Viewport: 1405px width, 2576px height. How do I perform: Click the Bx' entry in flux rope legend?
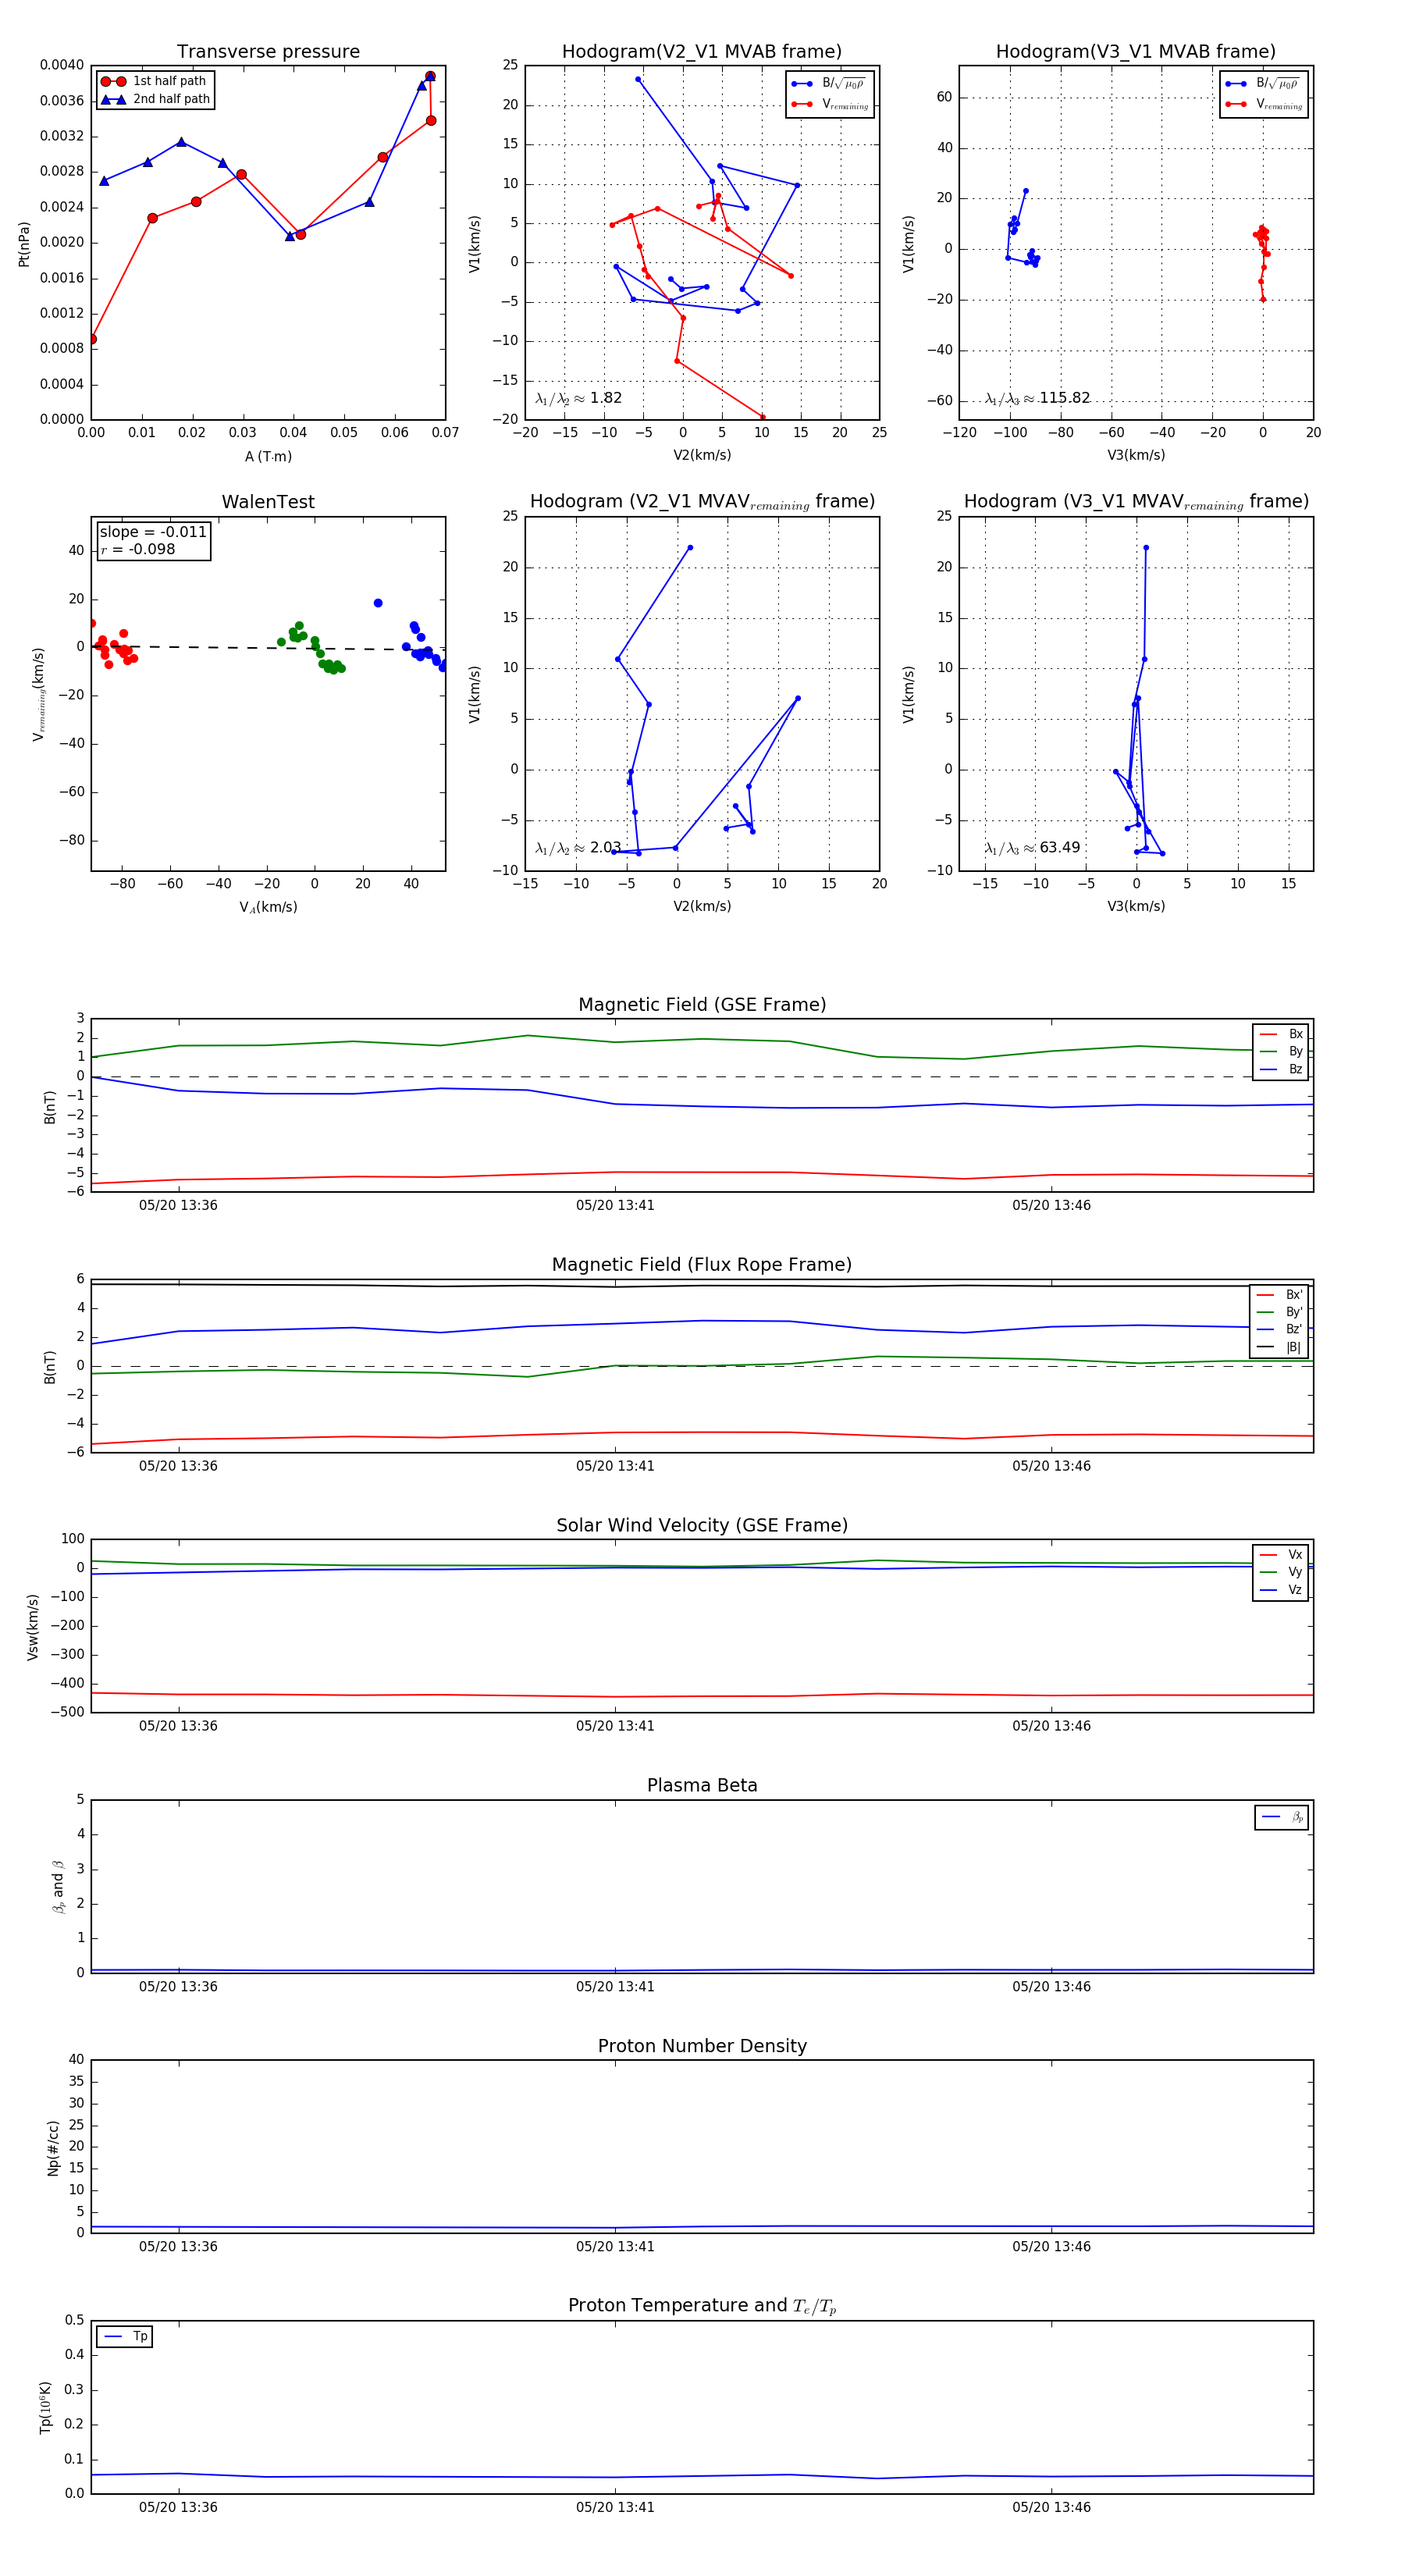1279,1294
